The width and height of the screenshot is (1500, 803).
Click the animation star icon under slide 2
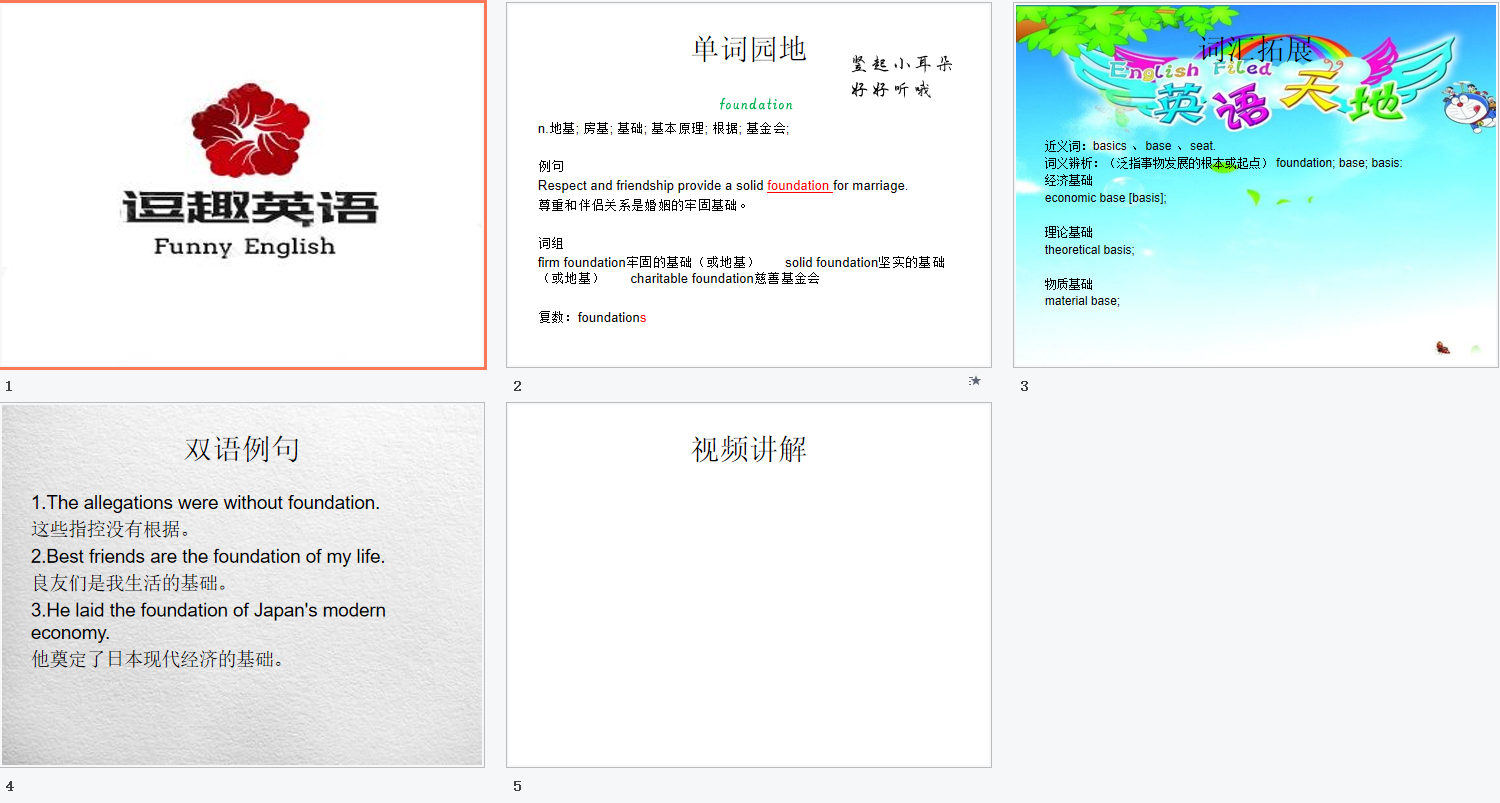(974, 381)
